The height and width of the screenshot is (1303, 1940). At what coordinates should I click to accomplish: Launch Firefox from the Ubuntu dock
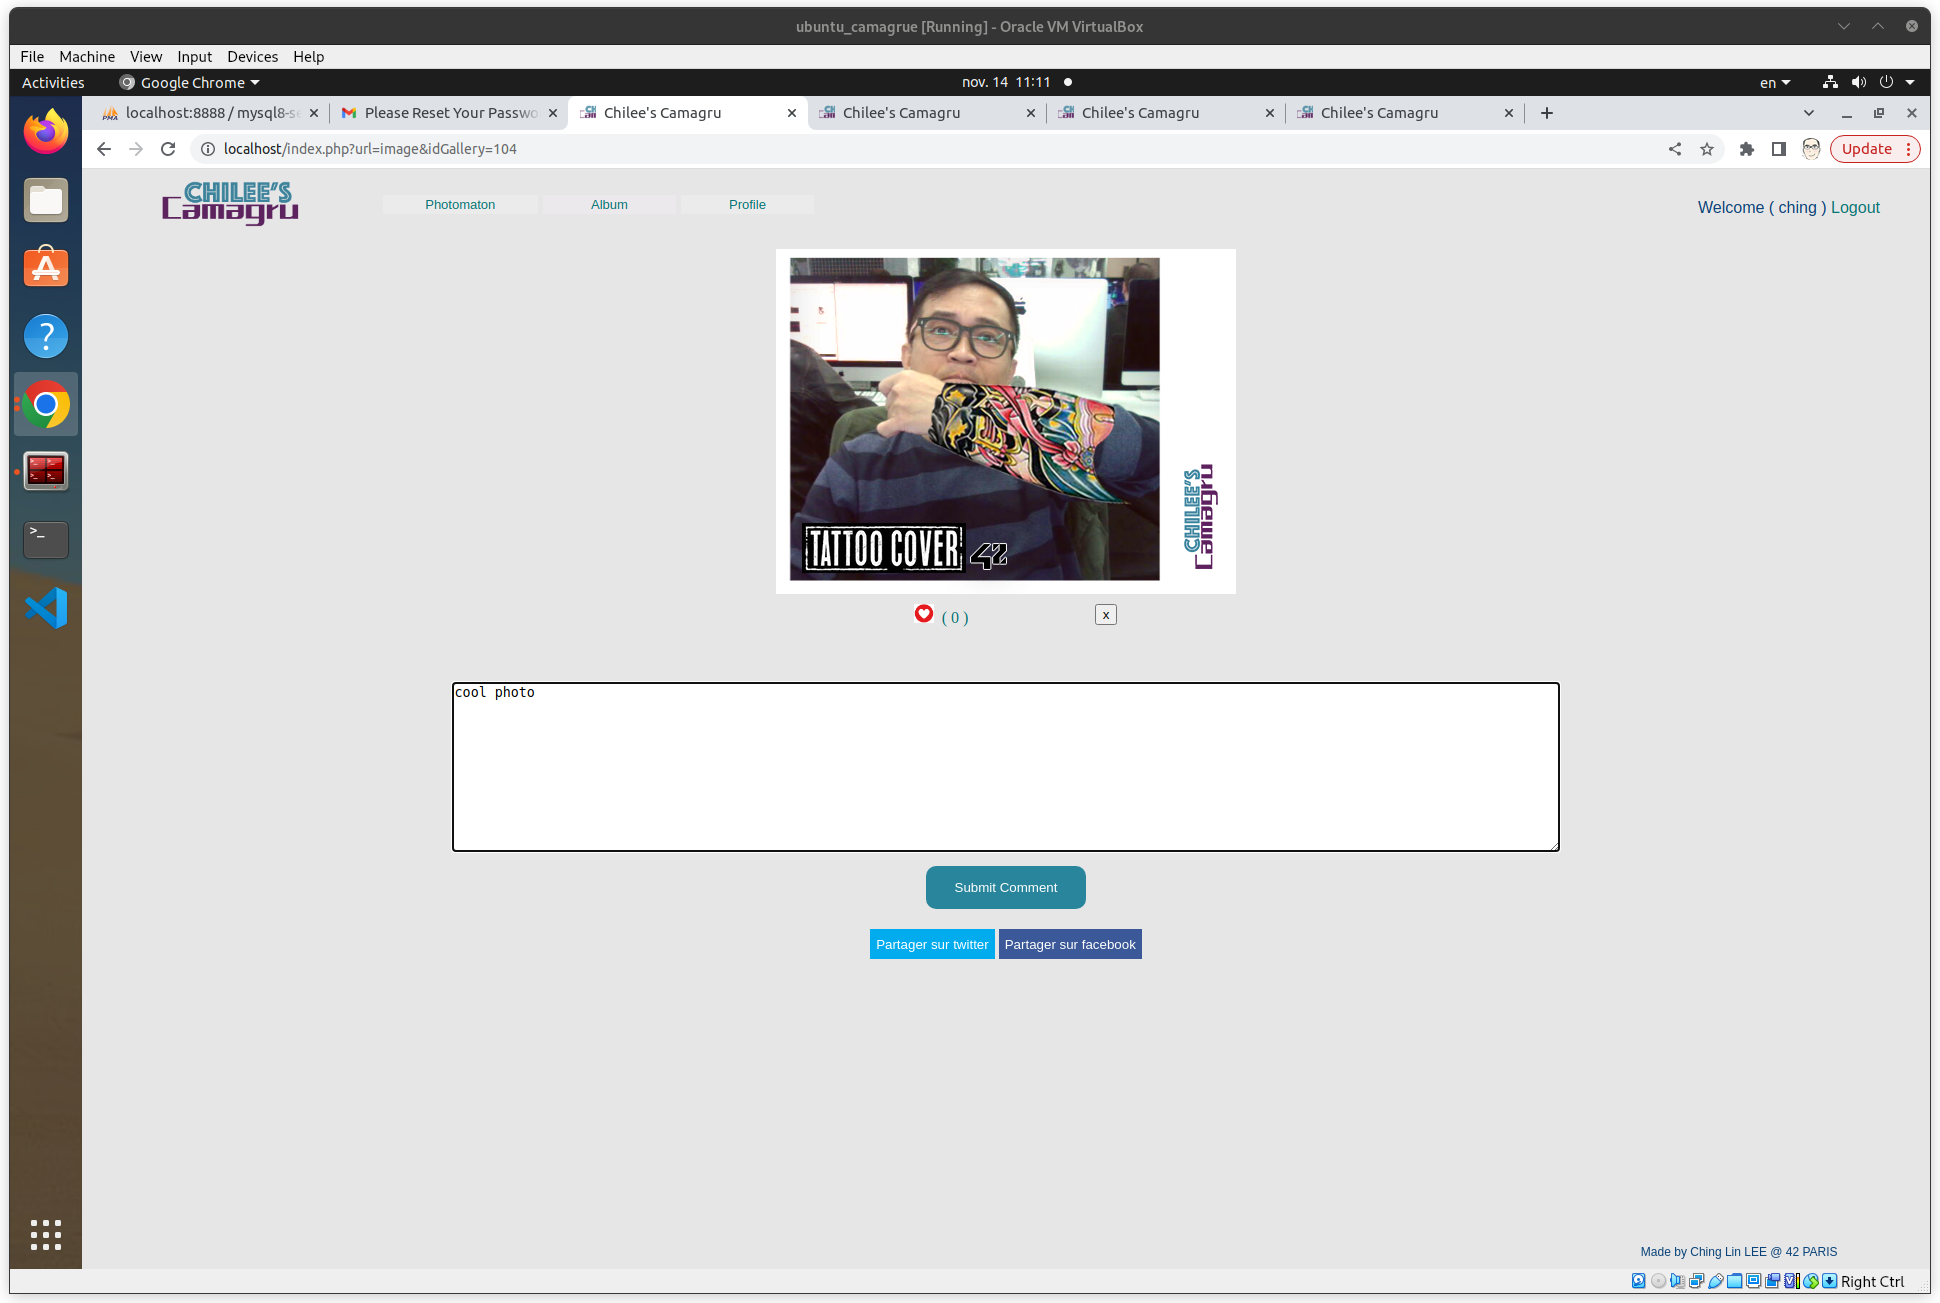(x=46, y=132)
